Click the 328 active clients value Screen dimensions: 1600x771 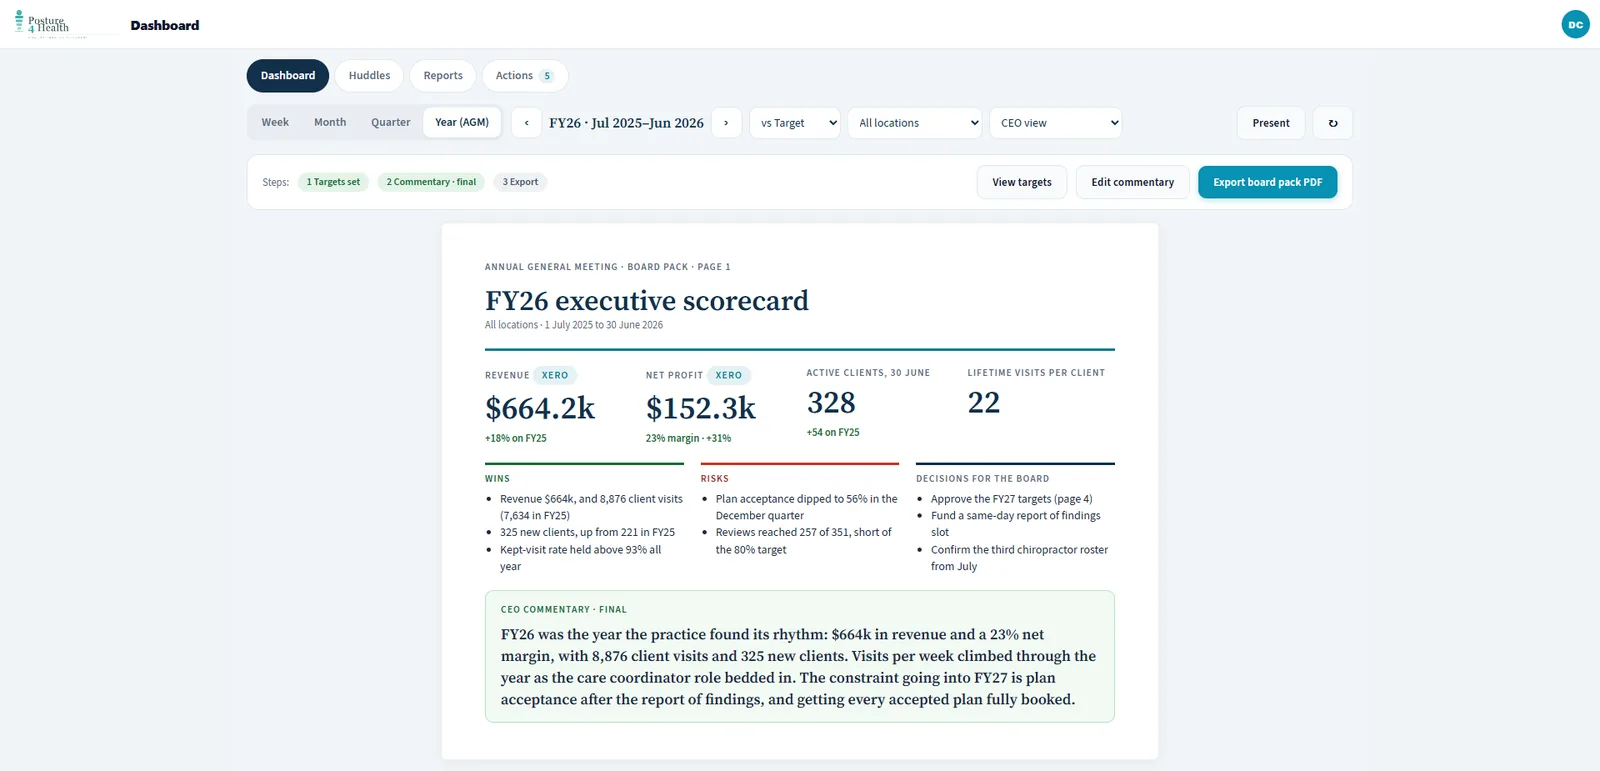tap(831, 403)
